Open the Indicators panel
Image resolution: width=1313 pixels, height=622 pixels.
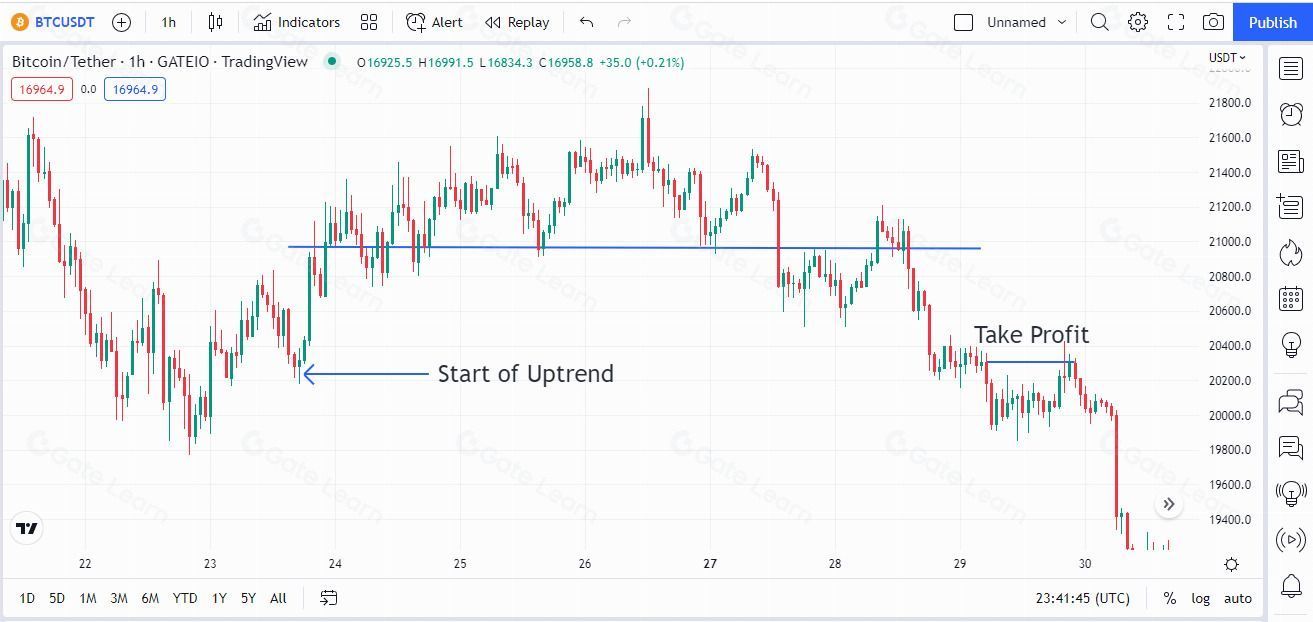pyautogui.click(x=297, y=22)
